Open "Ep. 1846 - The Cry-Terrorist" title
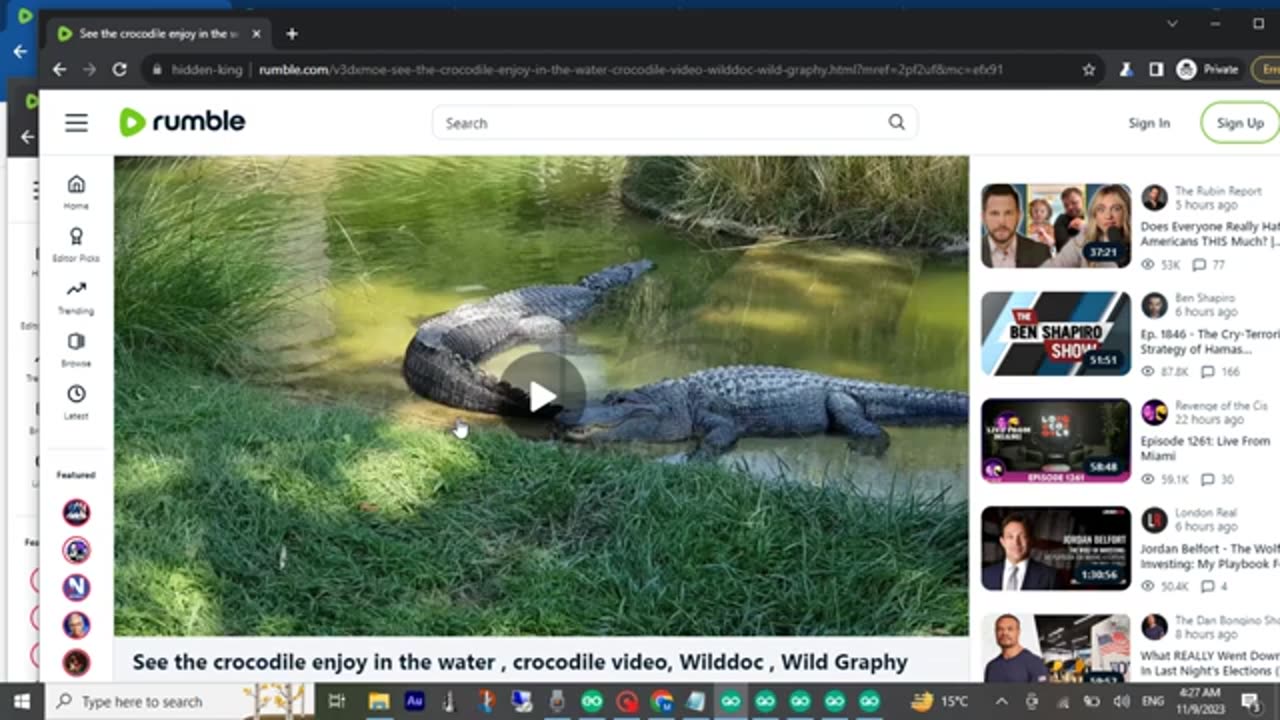Image resolution: width=1280 pixels, height=720 pixels. (1210, 341)
